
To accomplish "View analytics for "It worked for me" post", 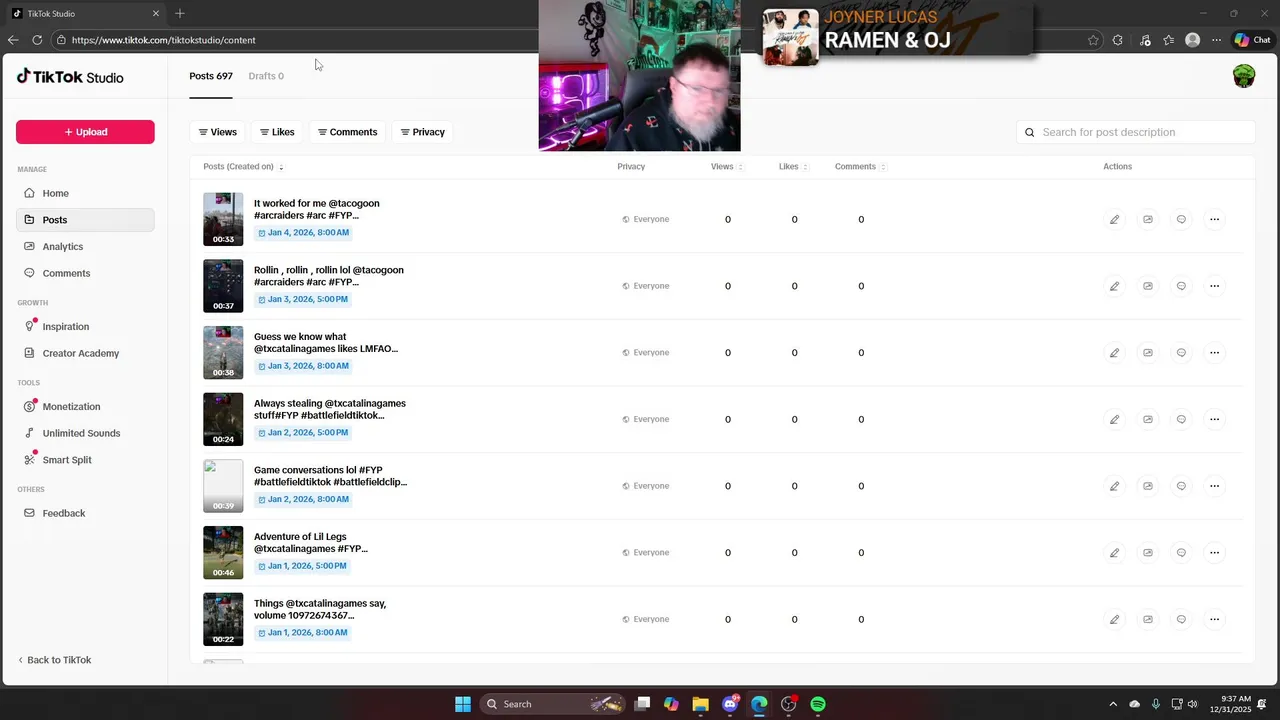I will pyautogui.click(x=1148, y=219).
